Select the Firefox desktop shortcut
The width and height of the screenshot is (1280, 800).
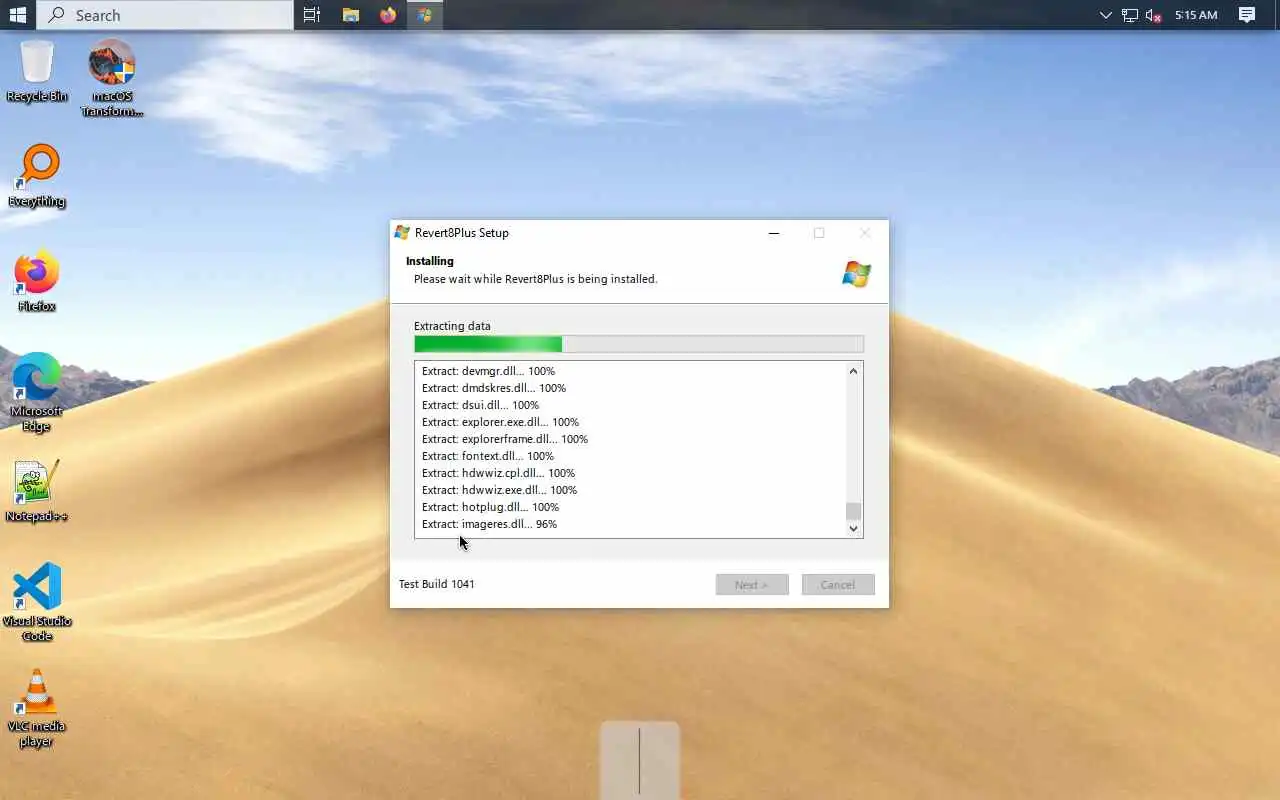tap(37, 281)
